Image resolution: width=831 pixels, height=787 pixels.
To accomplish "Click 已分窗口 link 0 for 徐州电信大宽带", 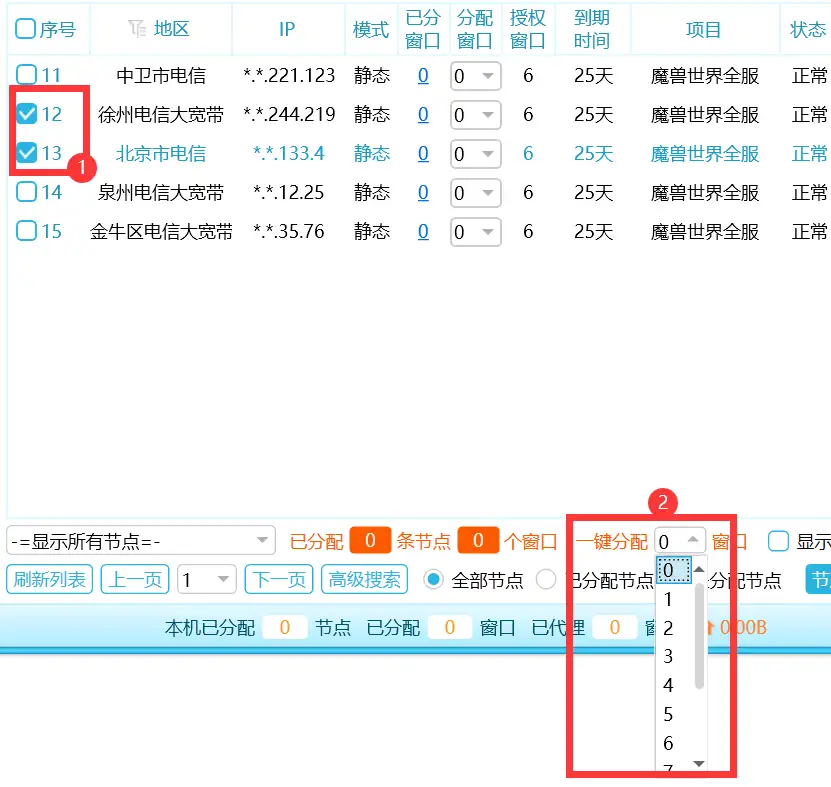I will click(423, 114).
